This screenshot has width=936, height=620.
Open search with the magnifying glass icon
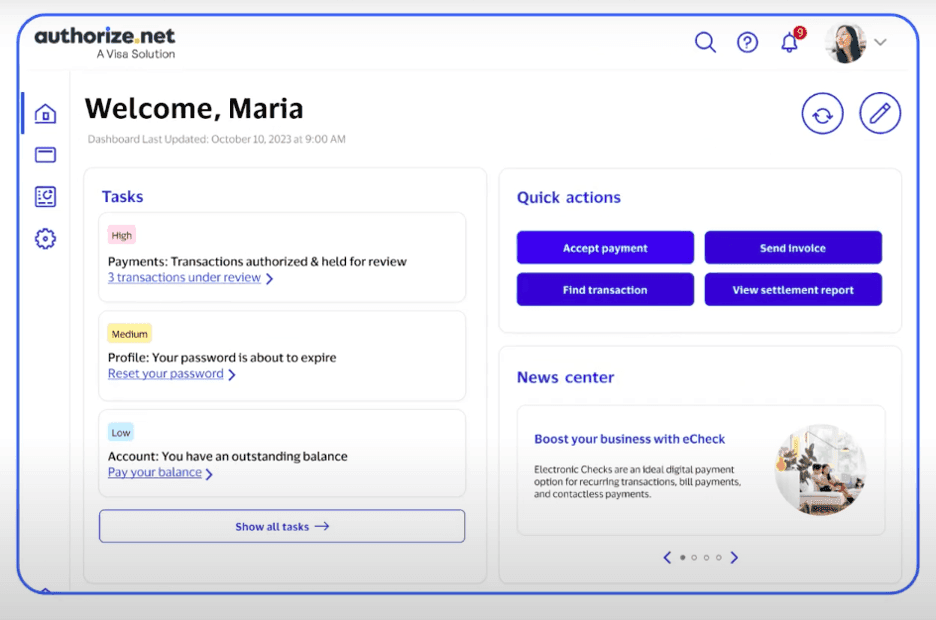(705, 42)
